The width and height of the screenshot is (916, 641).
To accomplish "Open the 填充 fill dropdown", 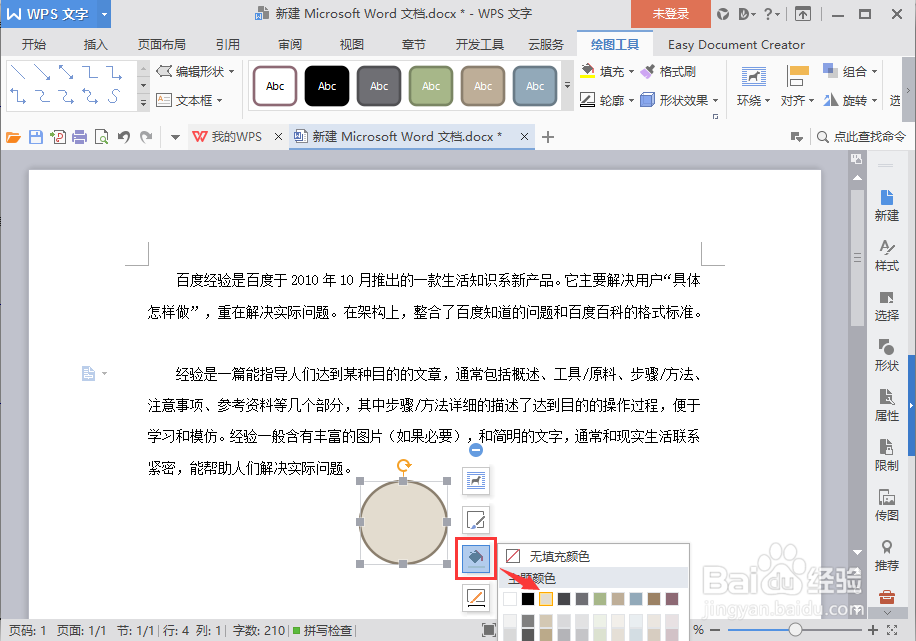I will (x=631, y=72).
